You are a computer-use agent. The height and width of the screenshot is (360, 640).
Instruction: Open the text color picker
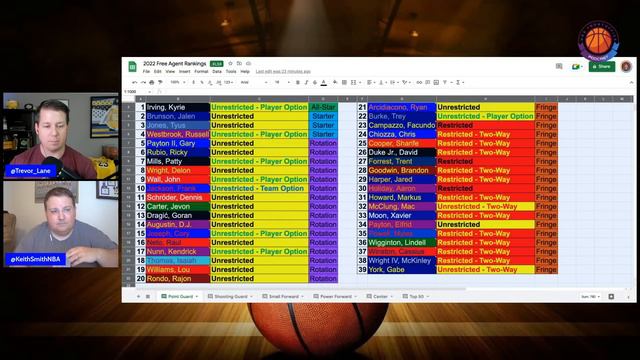324,82
